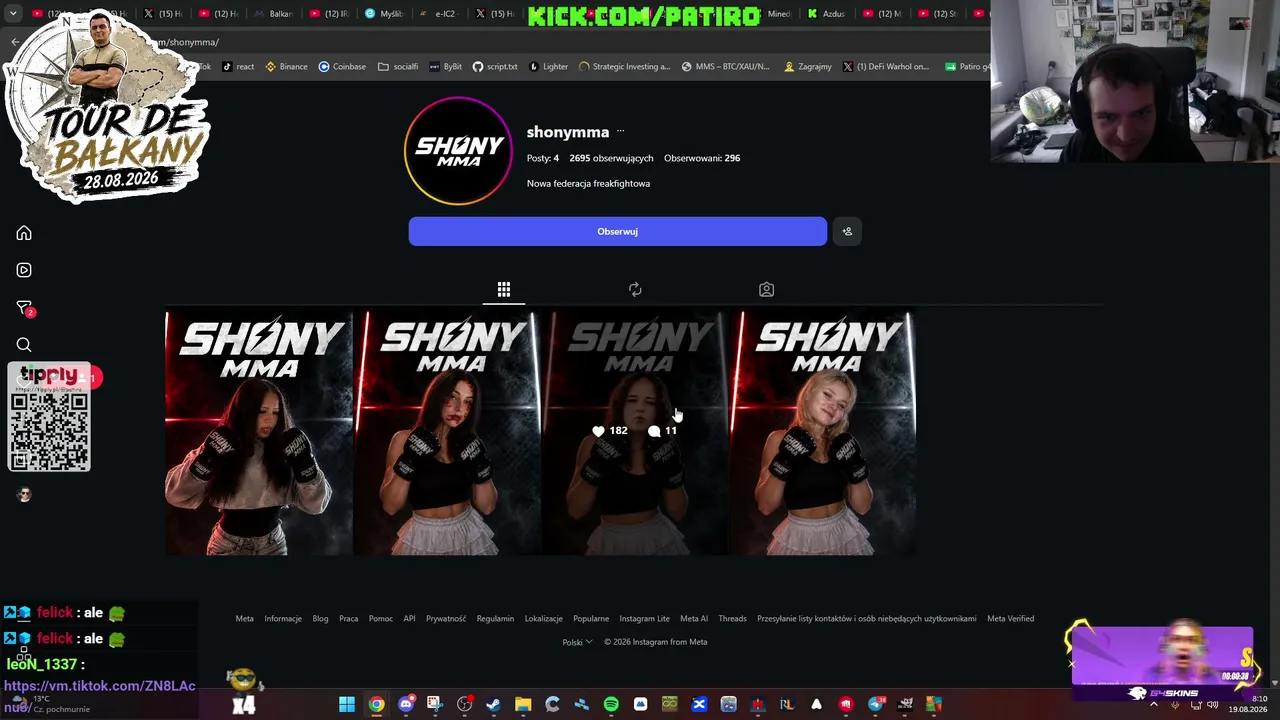
Task: Open Telegram from the taskbar
Action: coord(876,705)
